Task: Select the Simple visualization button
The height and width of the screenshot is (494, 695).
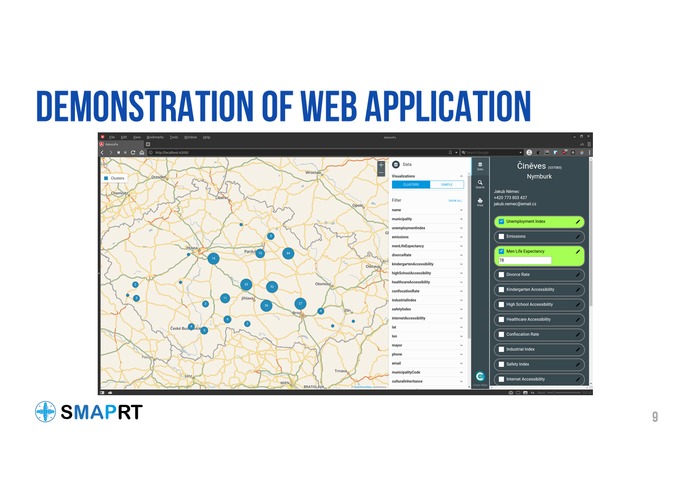Action: click(x=447, y=185)
